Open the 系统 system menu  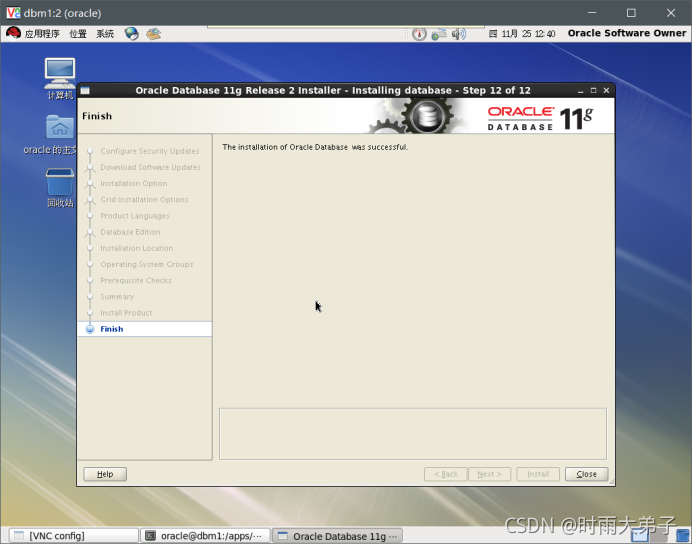[x=105, y=34]
